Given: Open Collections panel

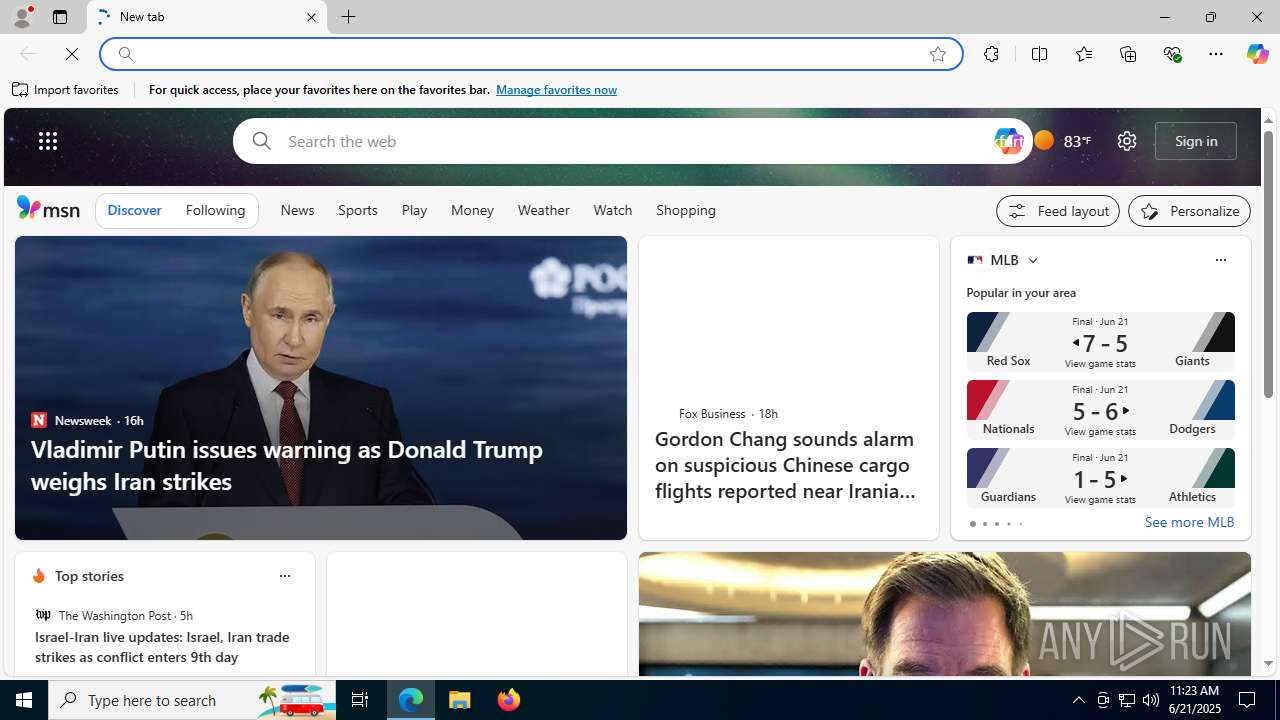Looking at the screenshot, I should pos(1128,54).
